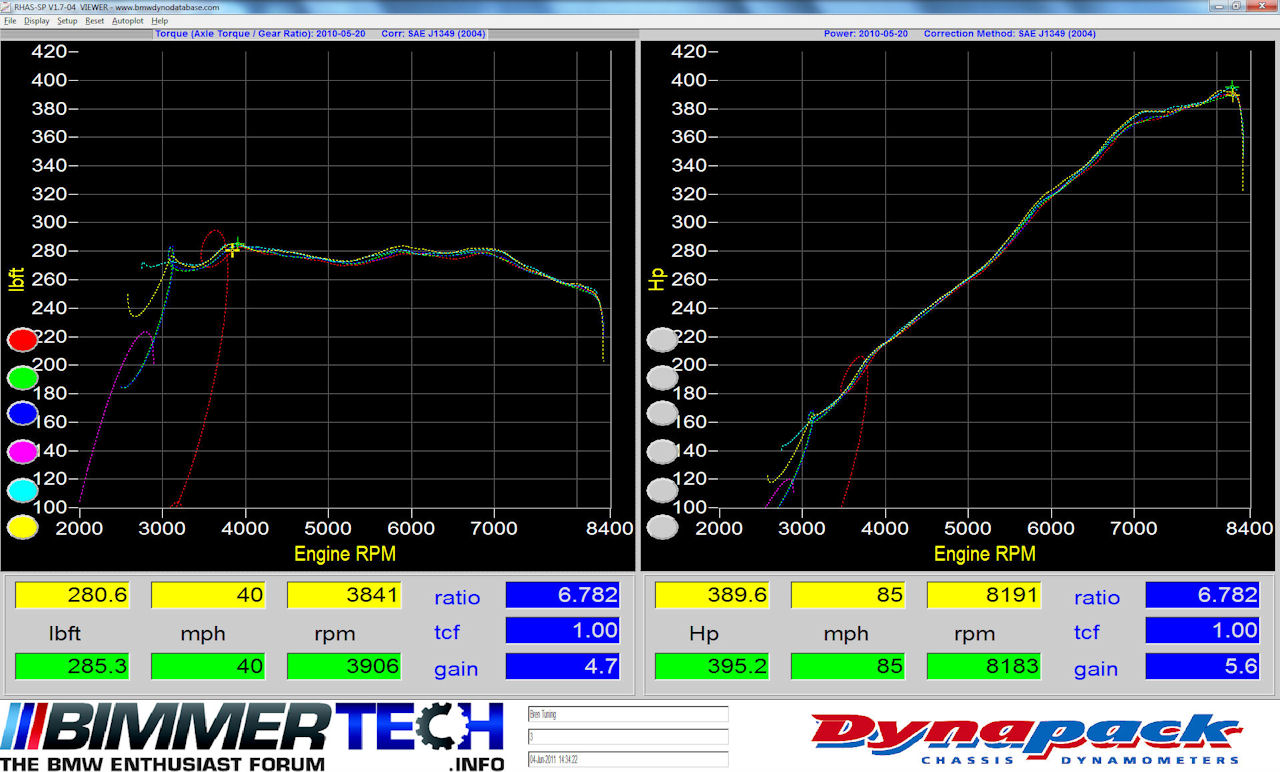This screenshot has width=1280, height=772.
Task: Click the green 3906 rpm torque value
Action: [x=344, y=667]
